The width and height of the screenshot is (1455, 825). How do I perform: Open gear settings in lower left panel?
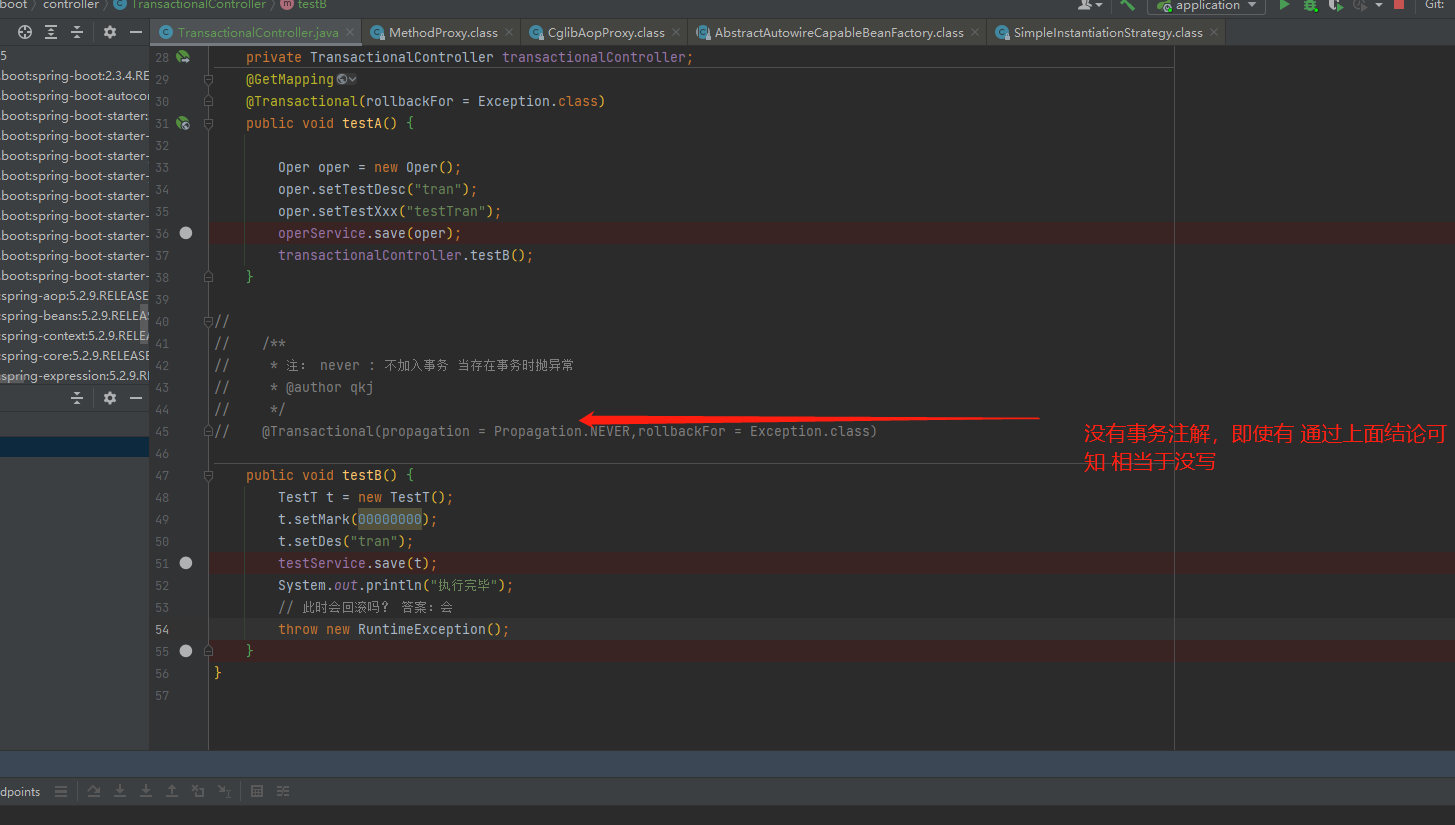pos(110,398)
